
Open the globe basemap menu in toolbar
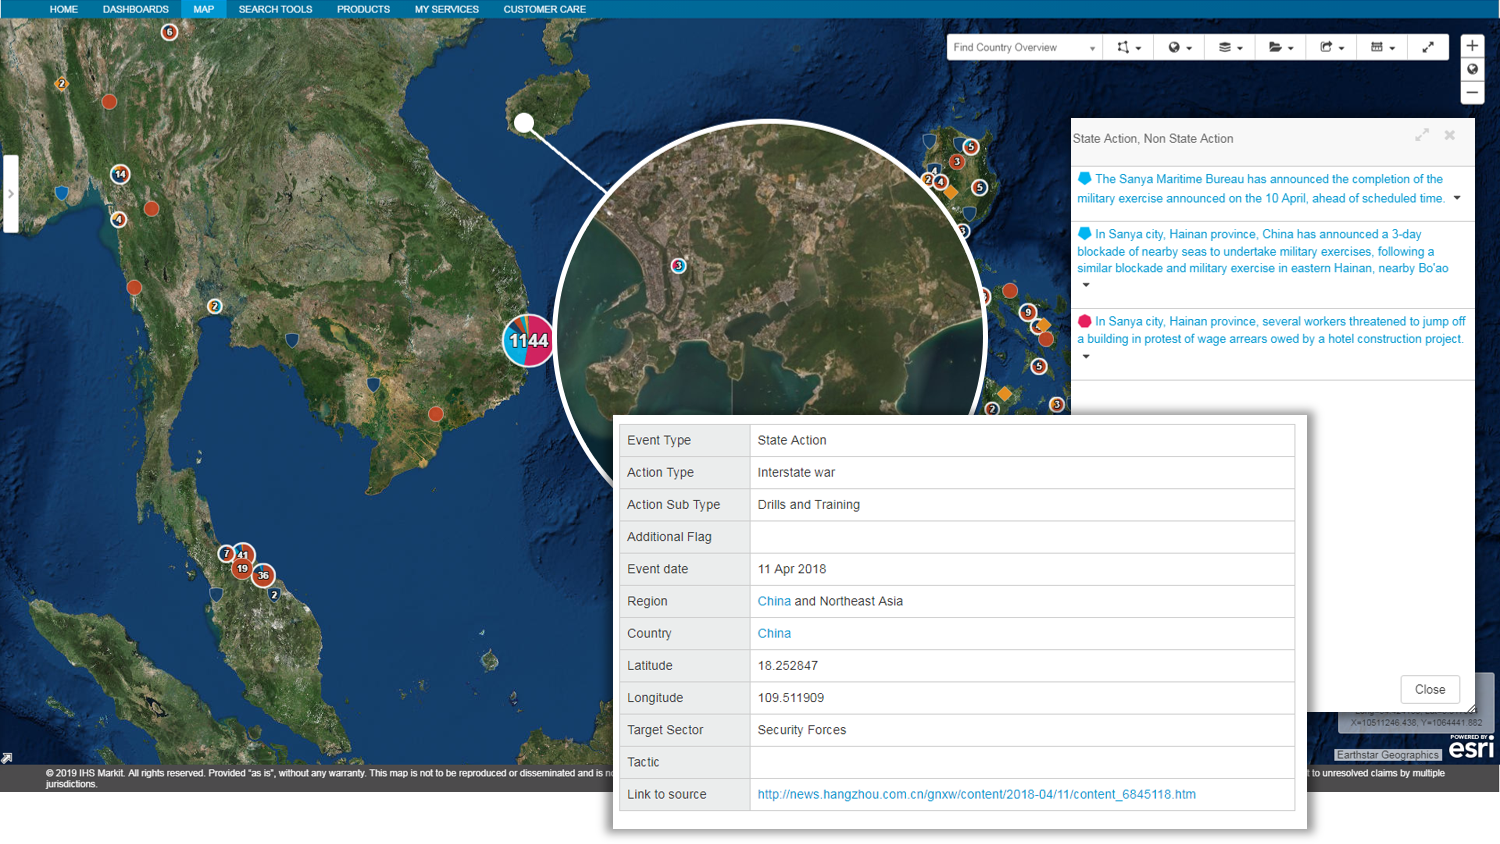(1179, 47)
